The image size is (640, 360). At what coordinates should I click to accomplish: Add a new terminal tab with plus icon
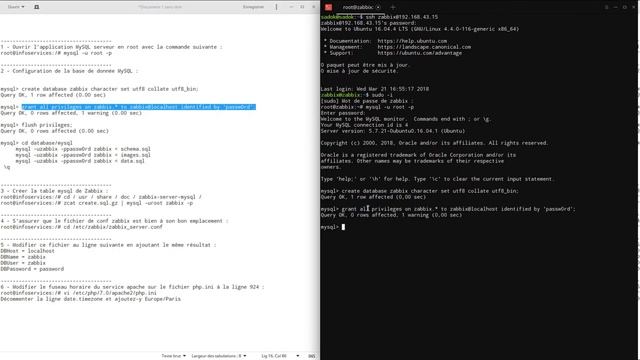(x=393, y=7)
